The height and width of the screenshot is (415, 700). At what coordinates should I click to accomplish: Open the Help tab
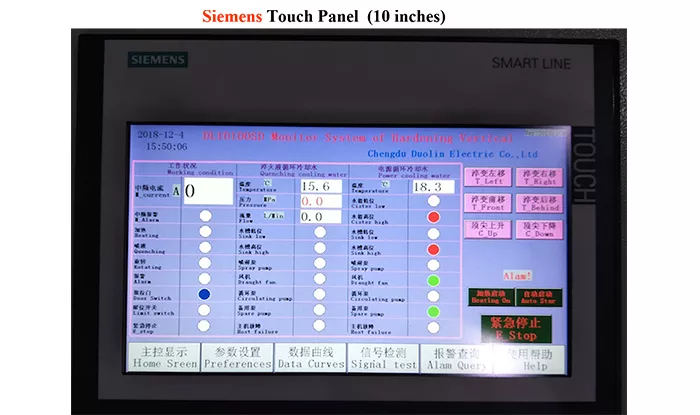click(x=529, y=360)
